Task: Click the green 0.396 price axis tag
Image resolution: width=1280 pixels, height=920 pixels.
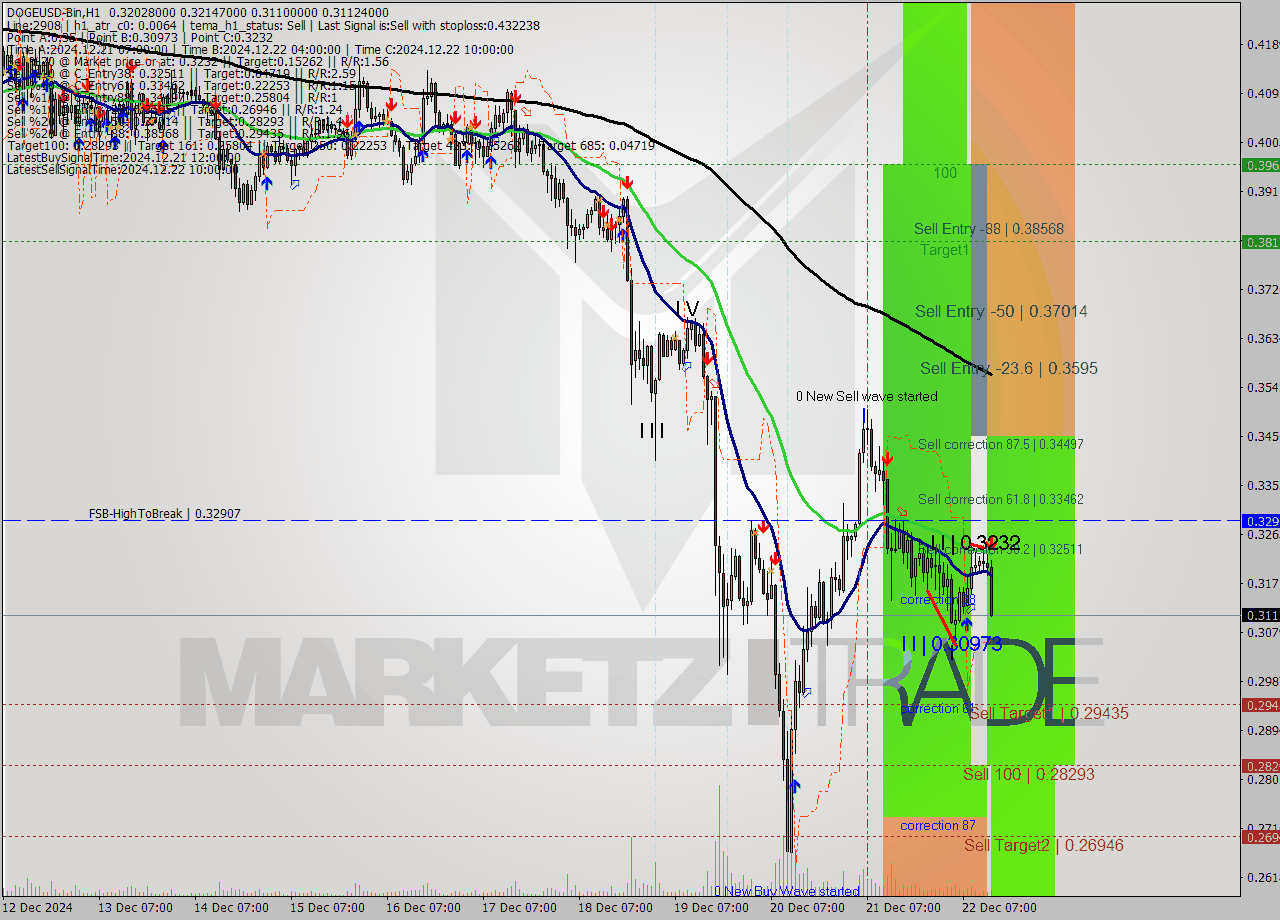Action: click(1260, 165)
